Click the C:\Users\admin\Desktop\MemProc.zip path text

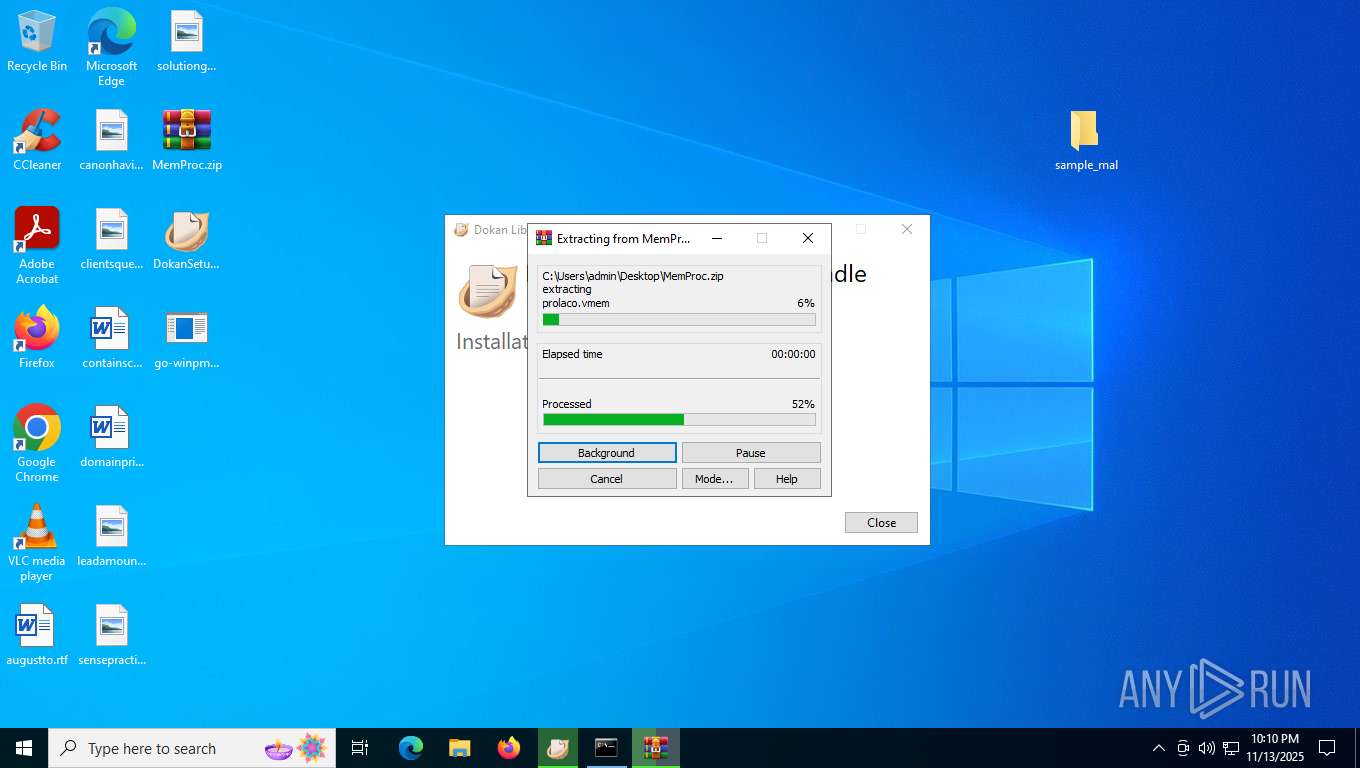tap(633, 276)
